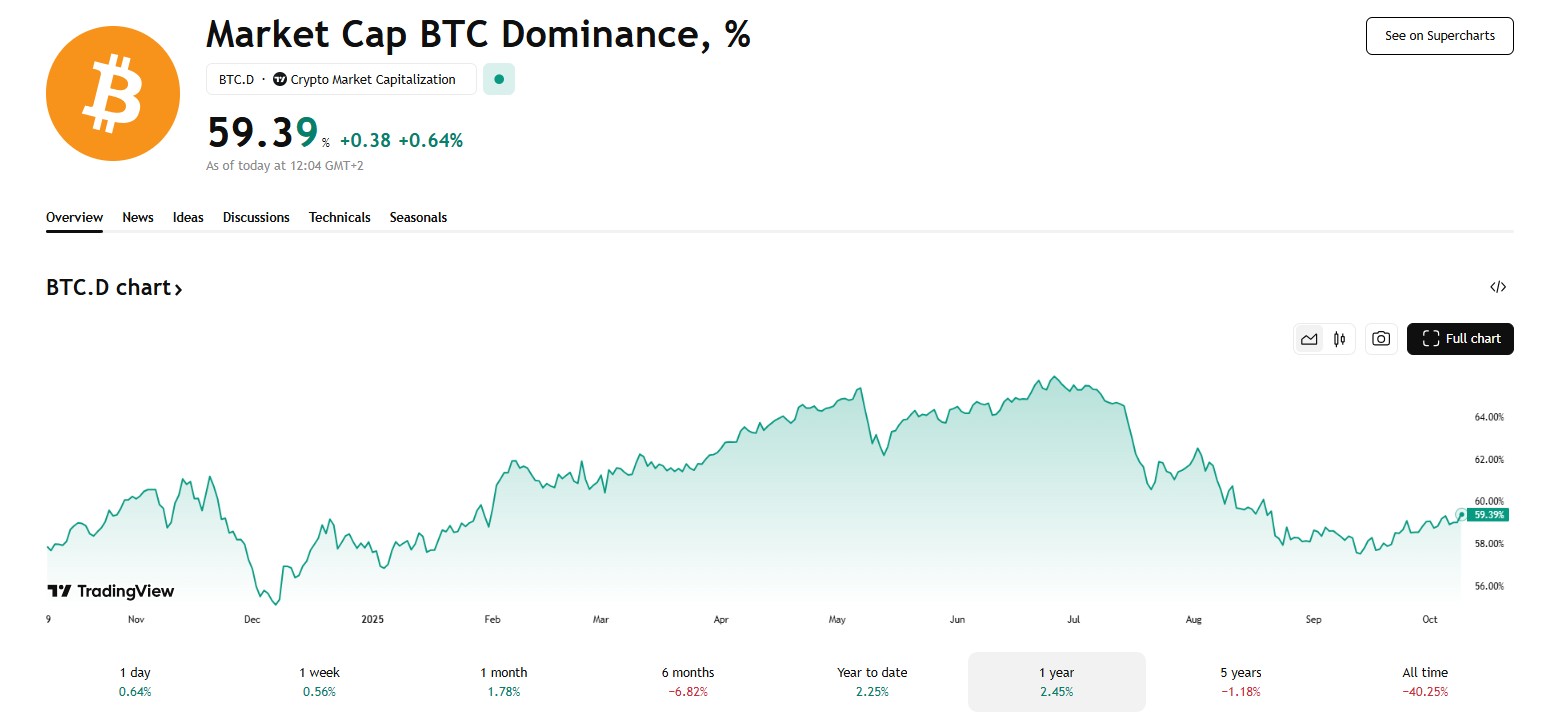Select the 1 day time range
The height and width of the screenshot is (725, 1542).
tap(135, 681)
